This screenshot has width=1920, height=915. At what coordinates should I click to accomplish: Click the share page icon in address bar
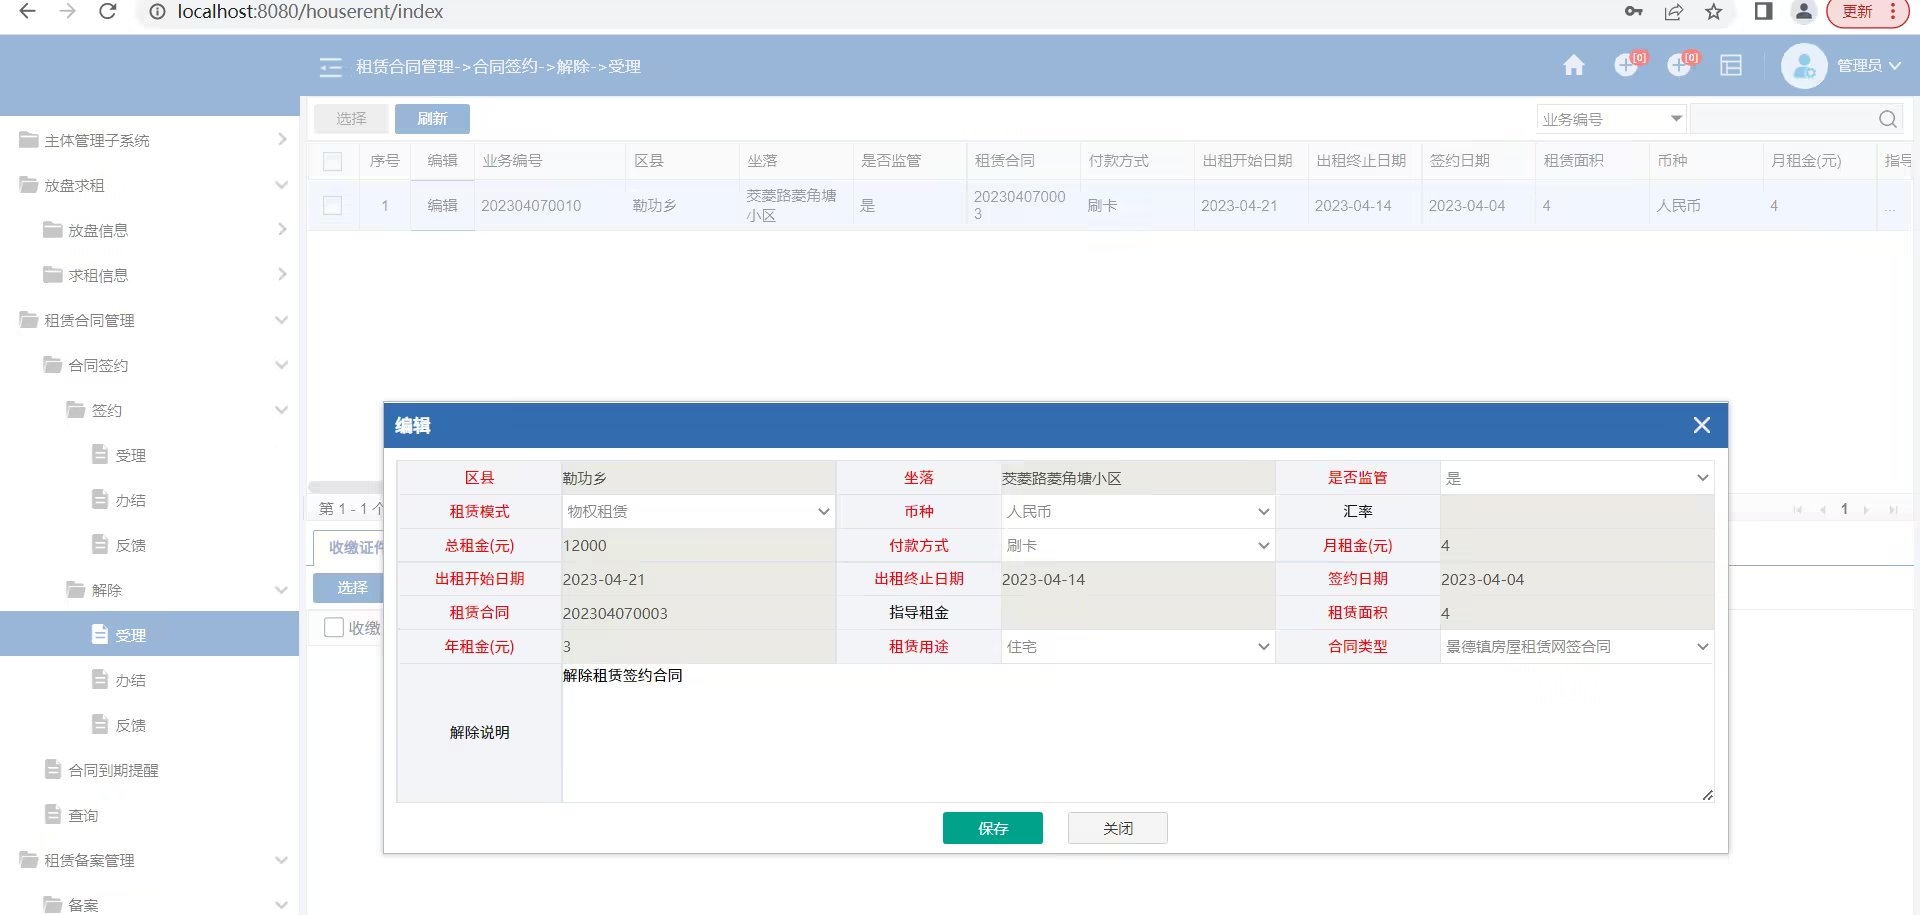(1674, 12)
